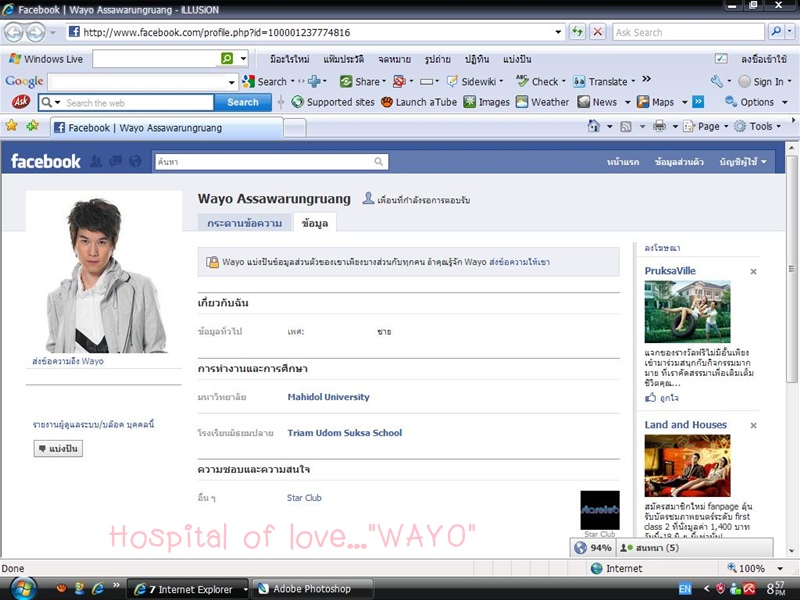Click the EN language indicator in taskbar
Viewport: 800px width, 600px height.
685,589
